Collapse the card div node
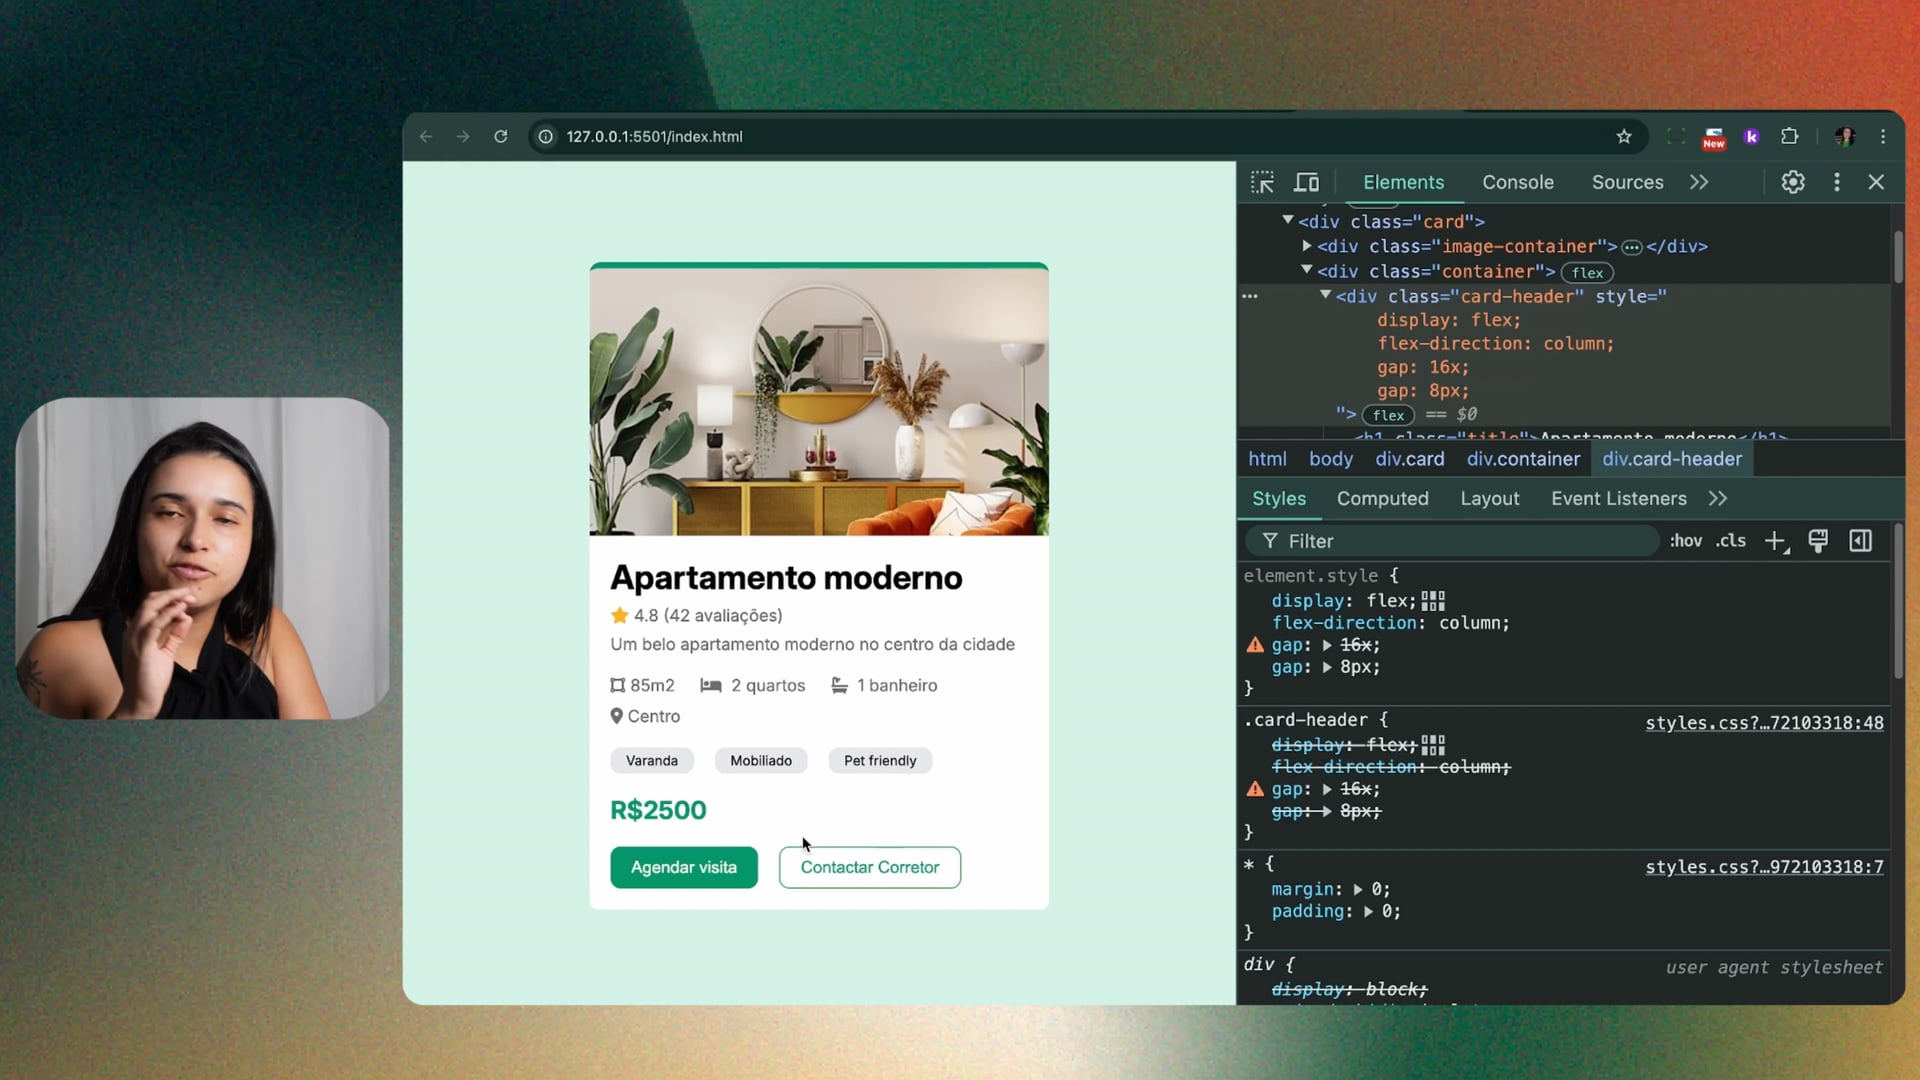Viewport: 1920px width, 1080px height. [x=1288, y=221]
